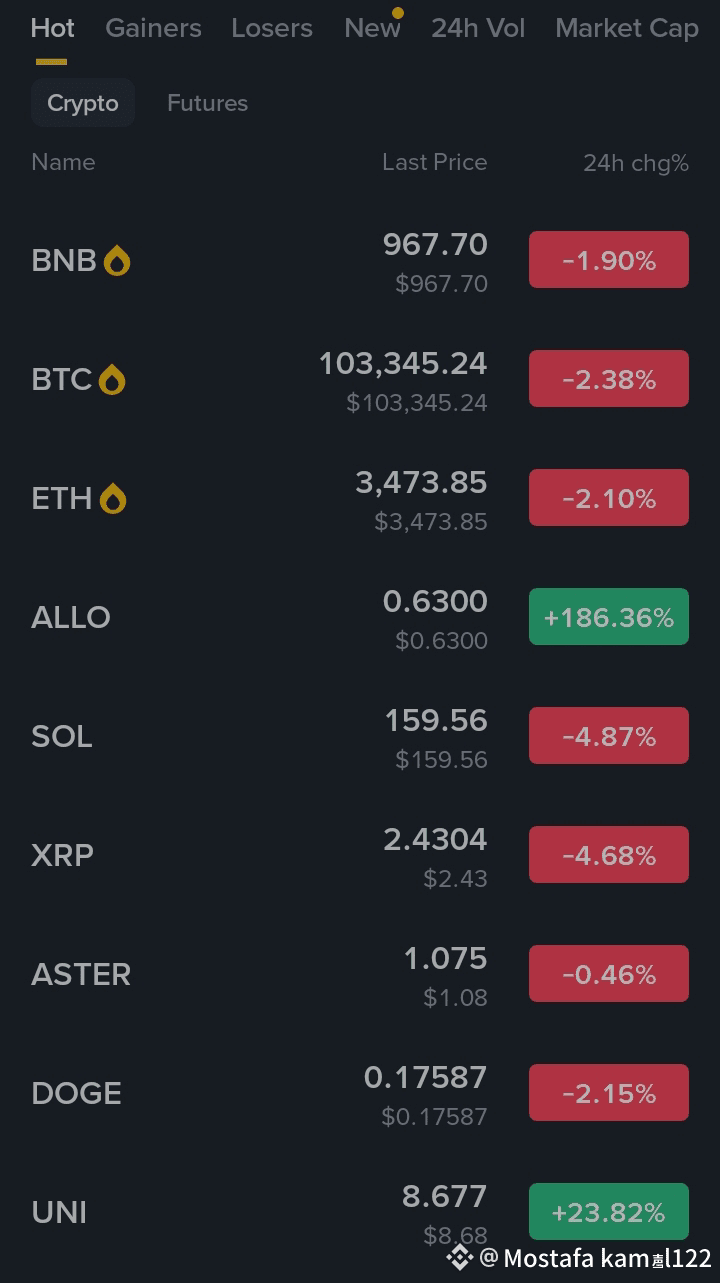Sort by Last Price column header
The width and height of the screenshot is (720, 1283).
434,162
